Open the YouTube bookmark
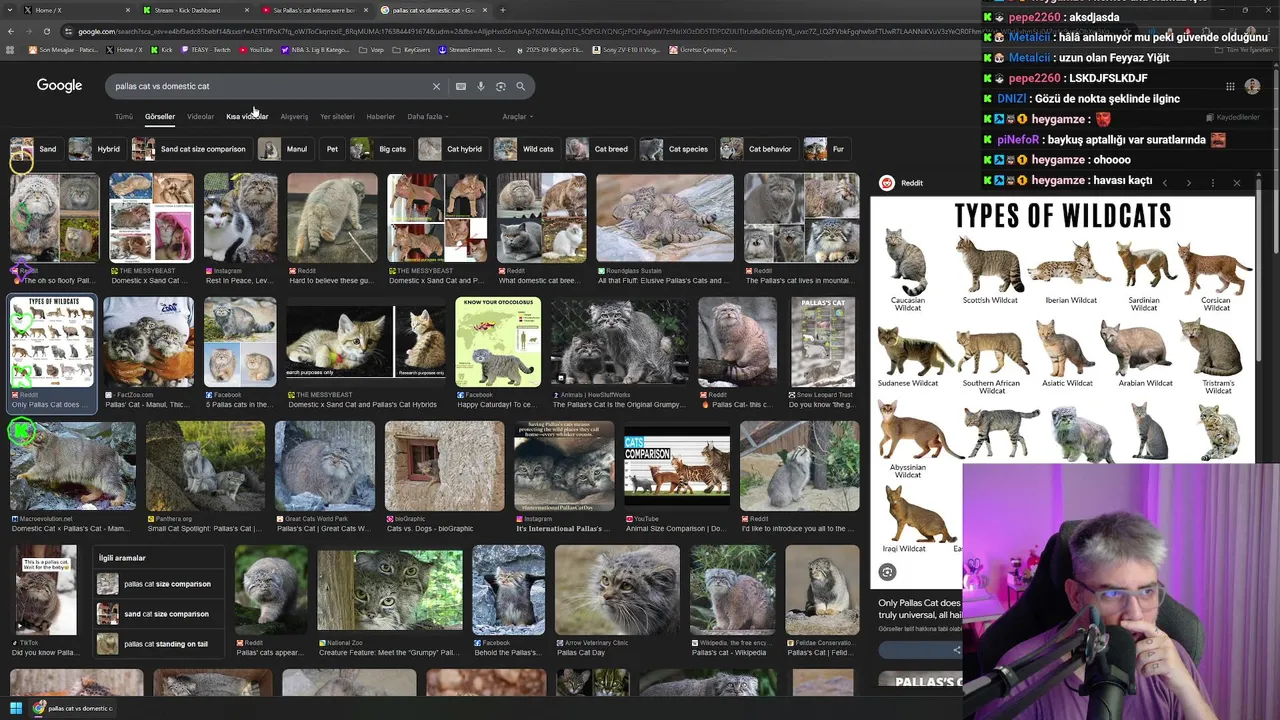The height and width of the screenshot is (720, 1280). 255,49
